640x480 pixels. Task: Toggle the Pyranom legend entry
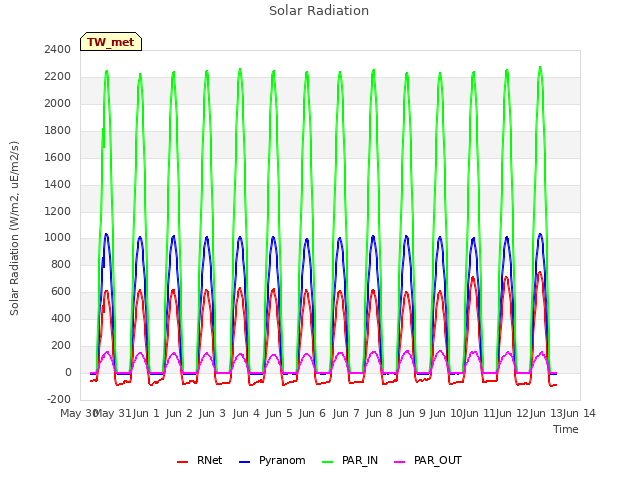pyautogui.click(x=272, y=461)
